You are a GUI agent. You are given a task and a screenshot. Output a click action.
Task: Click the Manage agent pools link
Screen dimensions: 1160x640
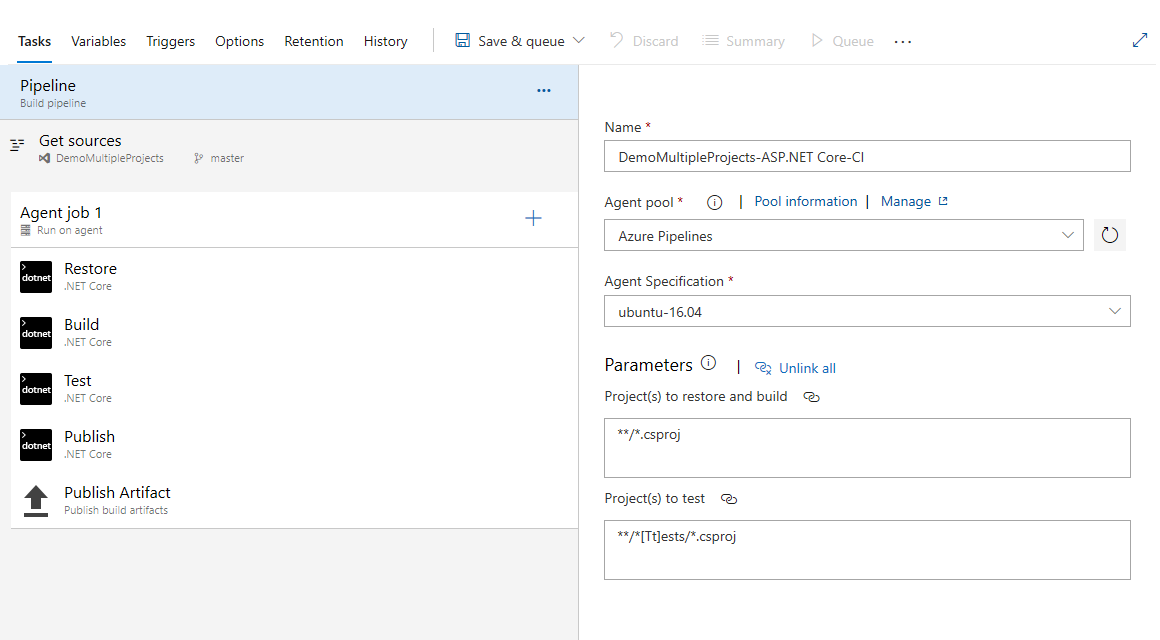pyautogui.click(x=906, y=201)
